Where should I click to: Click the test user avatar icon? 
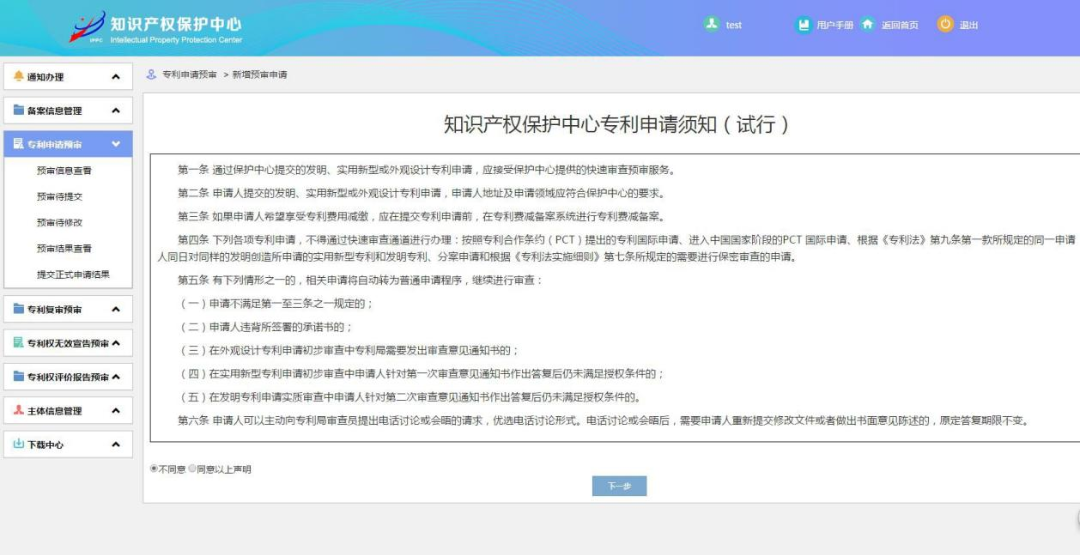[x=711, y=24]
